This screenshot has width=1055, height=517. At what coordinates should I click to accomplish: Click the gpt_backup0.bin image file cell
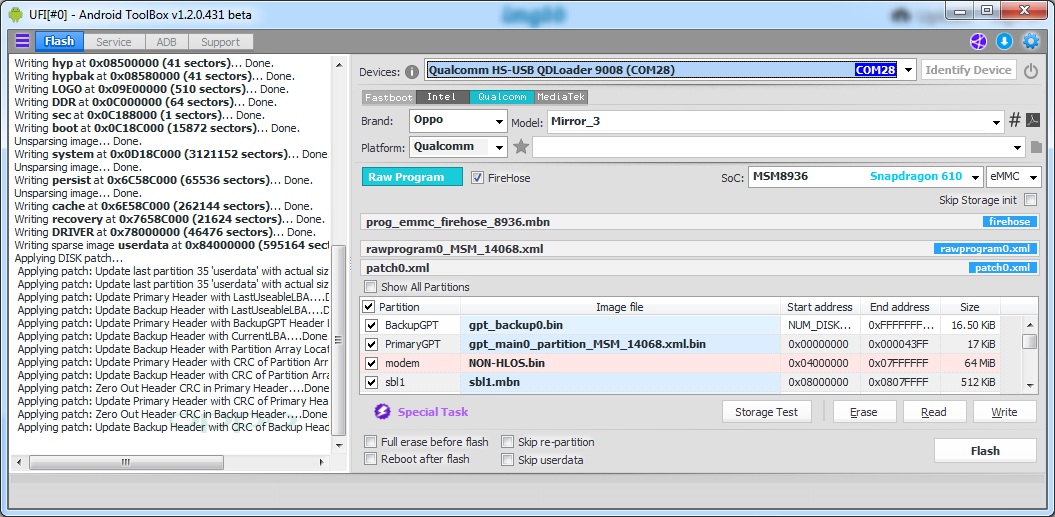click(x=620, y=326)
